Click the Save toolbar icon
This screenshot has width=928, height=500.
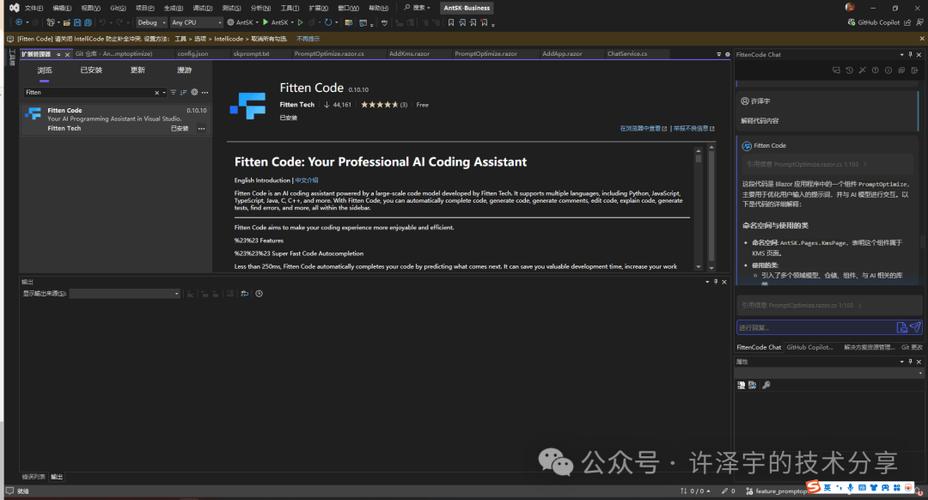pyautogui.click(x=78, y=22)
